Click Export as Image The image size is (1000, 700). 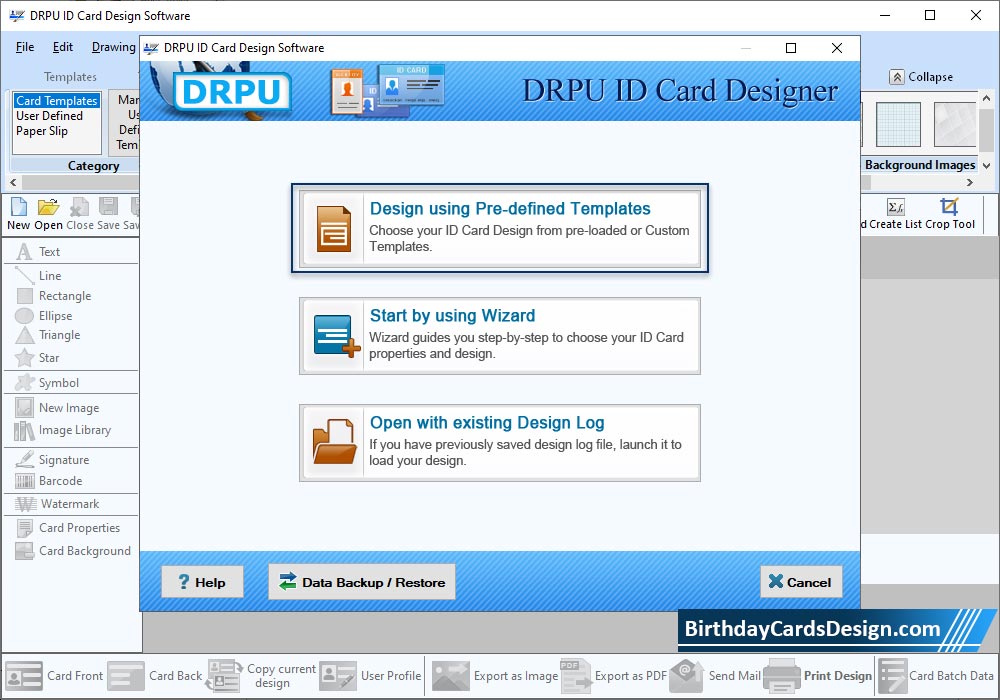point(495,676)
